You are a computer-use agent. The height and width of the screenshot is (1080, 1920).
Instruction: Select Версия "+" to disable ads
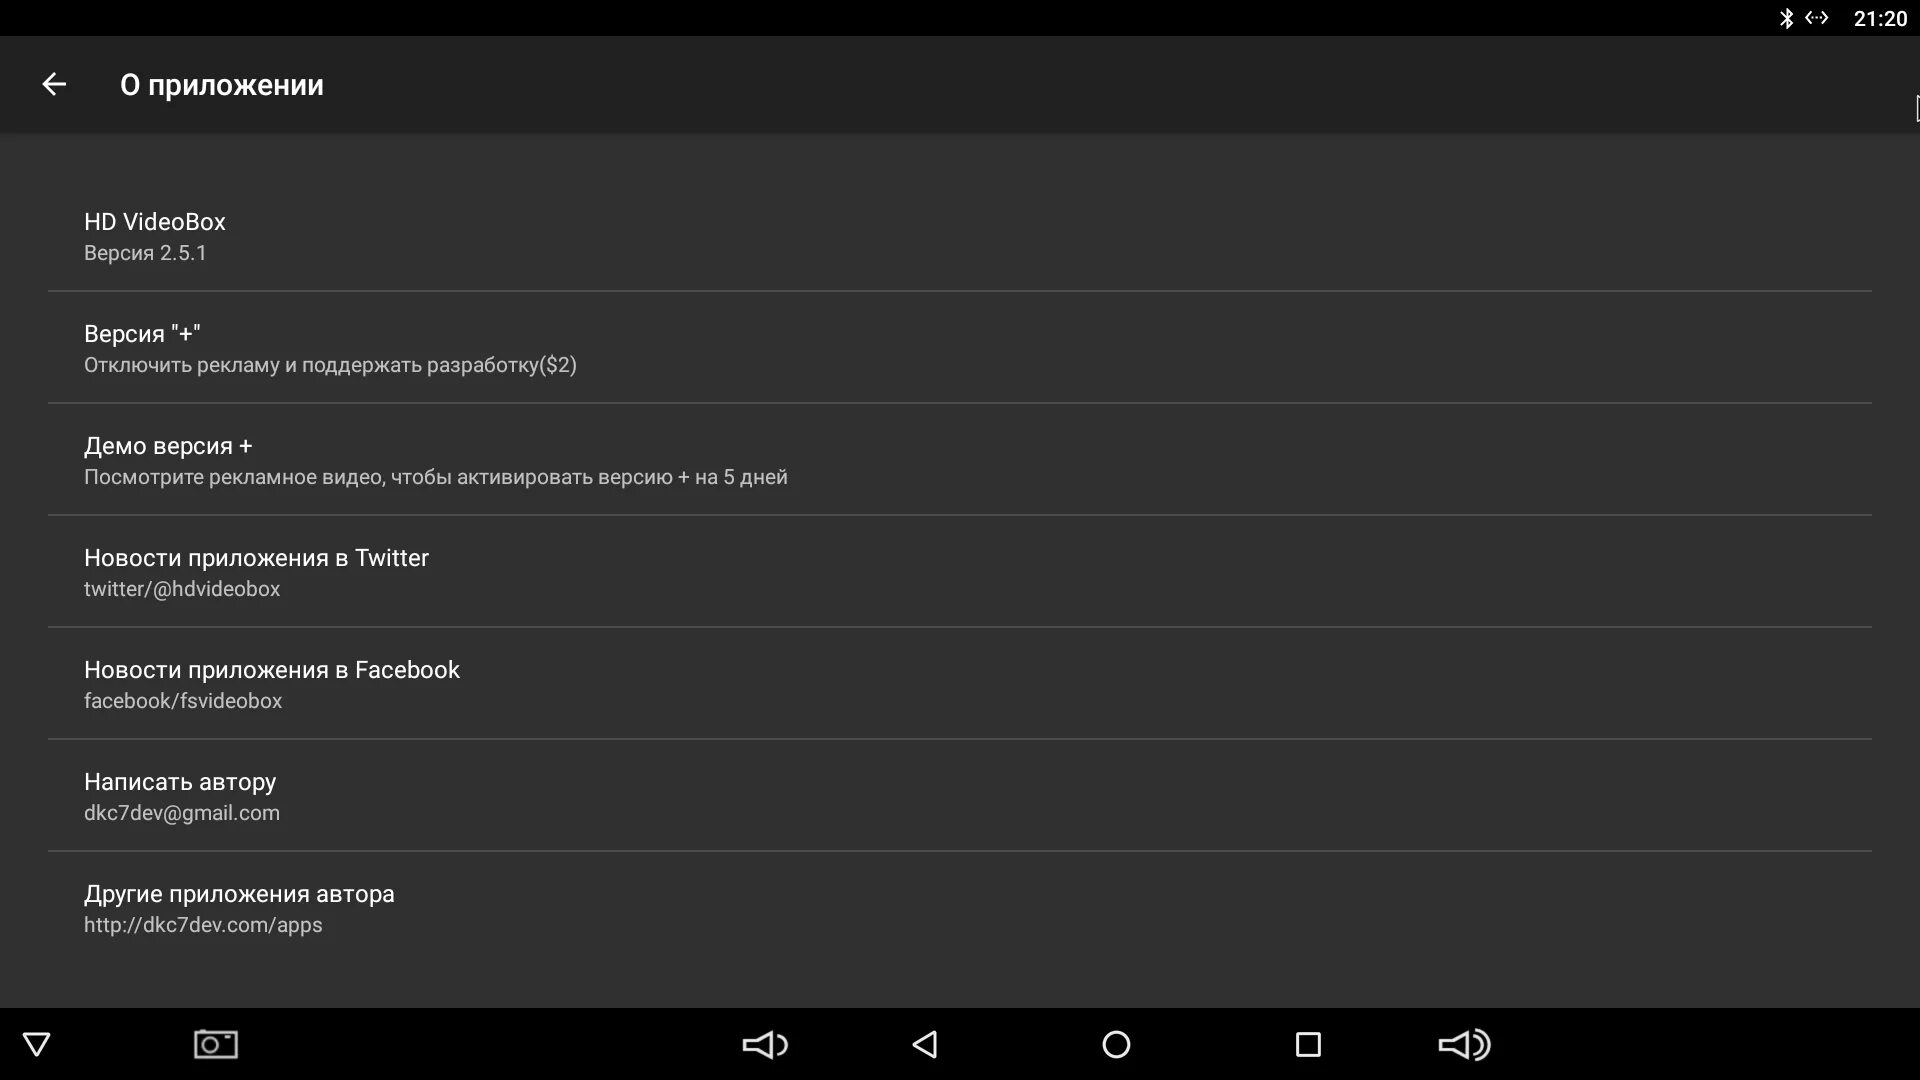[x=960, y=348]
